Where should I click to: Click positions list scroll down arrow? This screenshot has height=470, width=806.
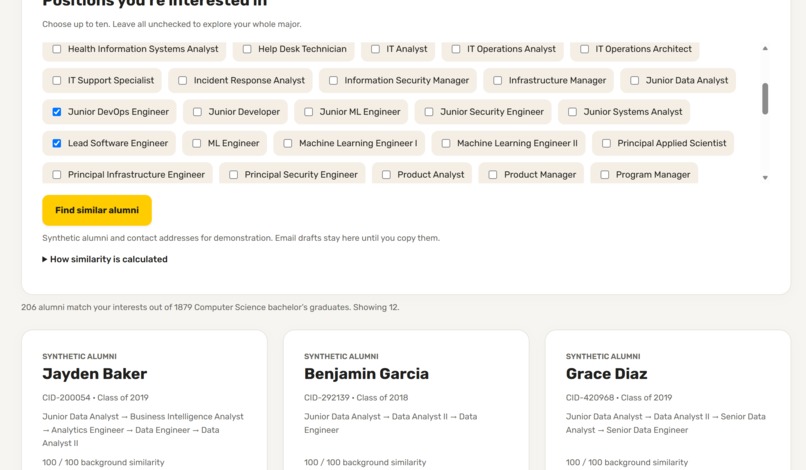765,177
